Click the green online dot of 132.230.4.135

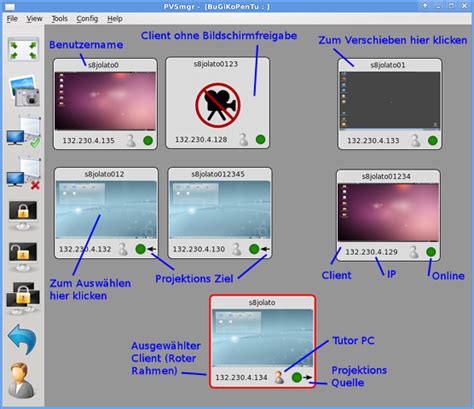click(148, 140)
